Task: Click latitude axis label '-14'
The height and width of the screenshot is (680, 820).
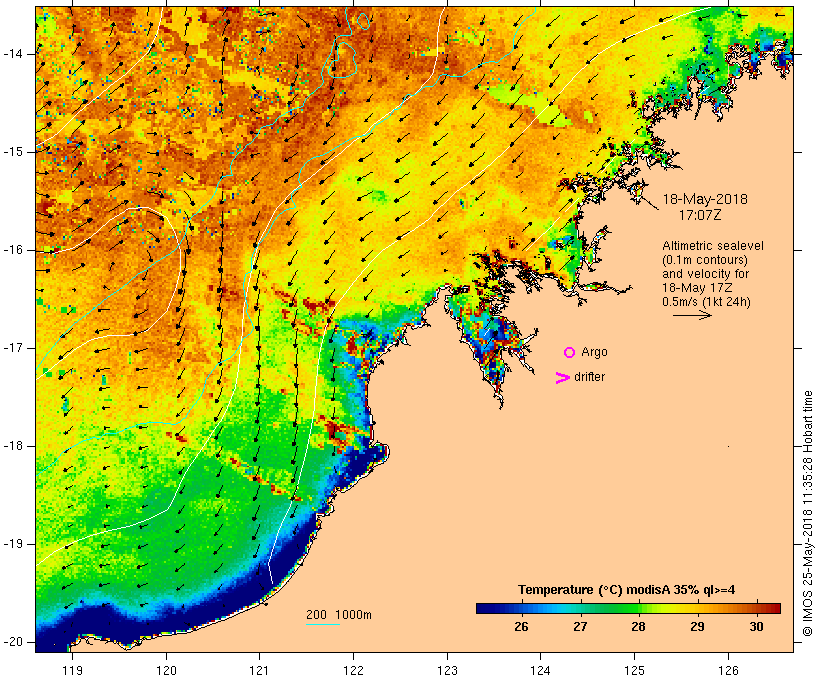Action: (13, 54)
